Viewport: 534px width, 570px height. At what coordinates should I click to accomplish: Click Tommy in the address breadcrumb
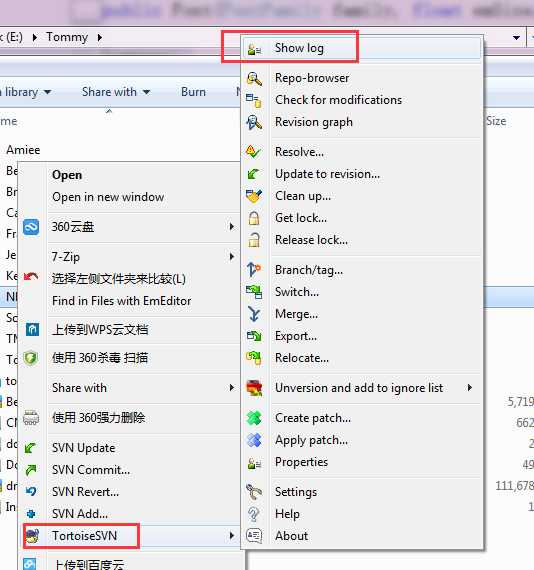pyautogui.click(x=67, y=37)
